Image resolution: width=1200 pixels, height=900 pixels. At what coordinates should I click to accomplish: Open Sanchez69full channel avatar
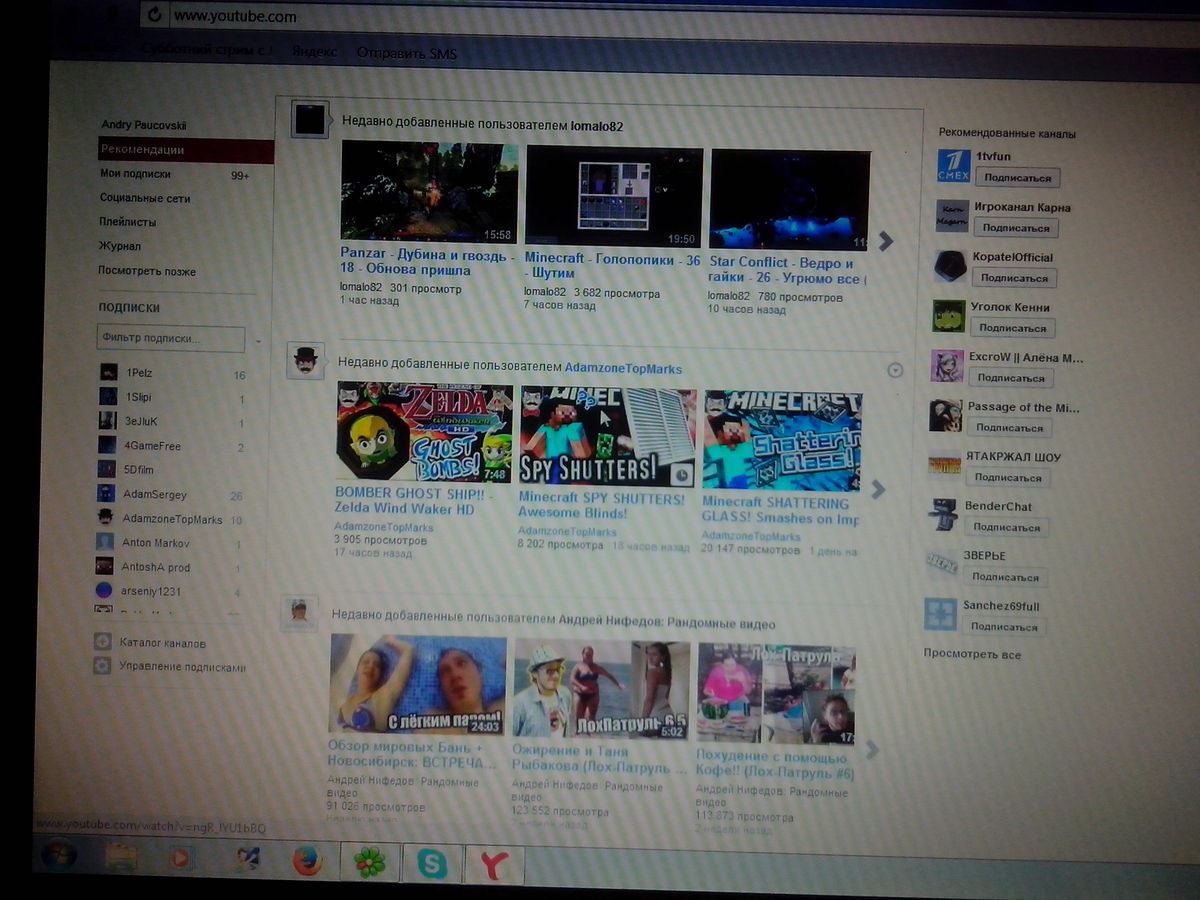coord(940,614)
